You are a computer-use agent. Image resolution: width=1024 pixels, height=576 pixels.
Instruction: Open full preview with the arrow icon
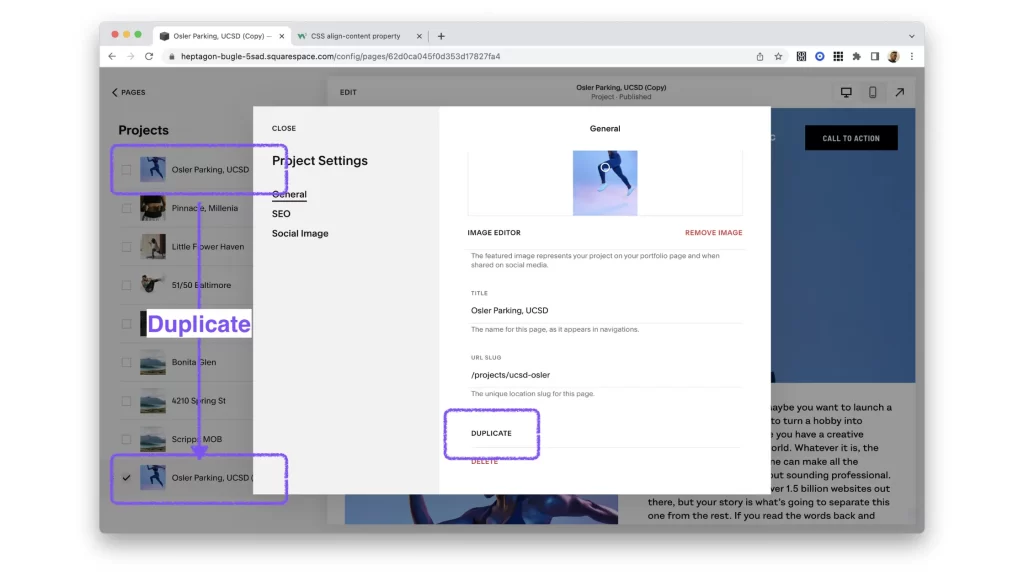pyautogui.click(x=900, y=92)
